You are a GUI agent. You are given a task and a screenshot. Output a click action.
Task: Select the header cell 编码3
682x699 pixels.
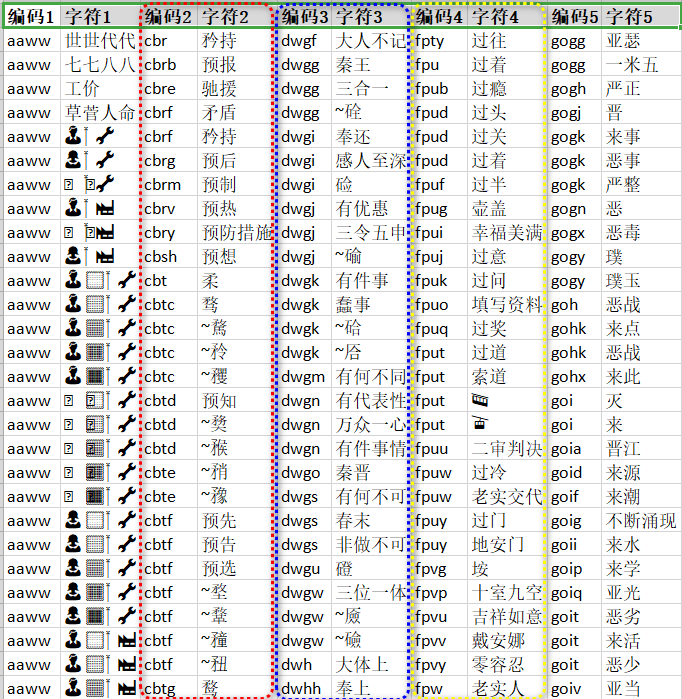(x=305, y=17)
